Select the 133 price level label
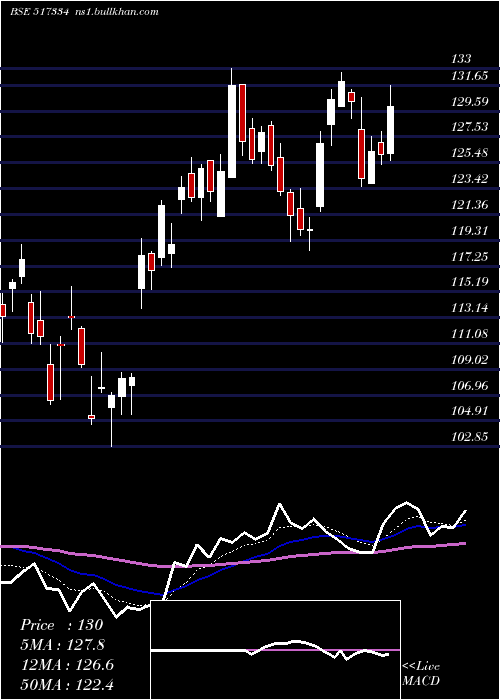 (x=461, y=58)
